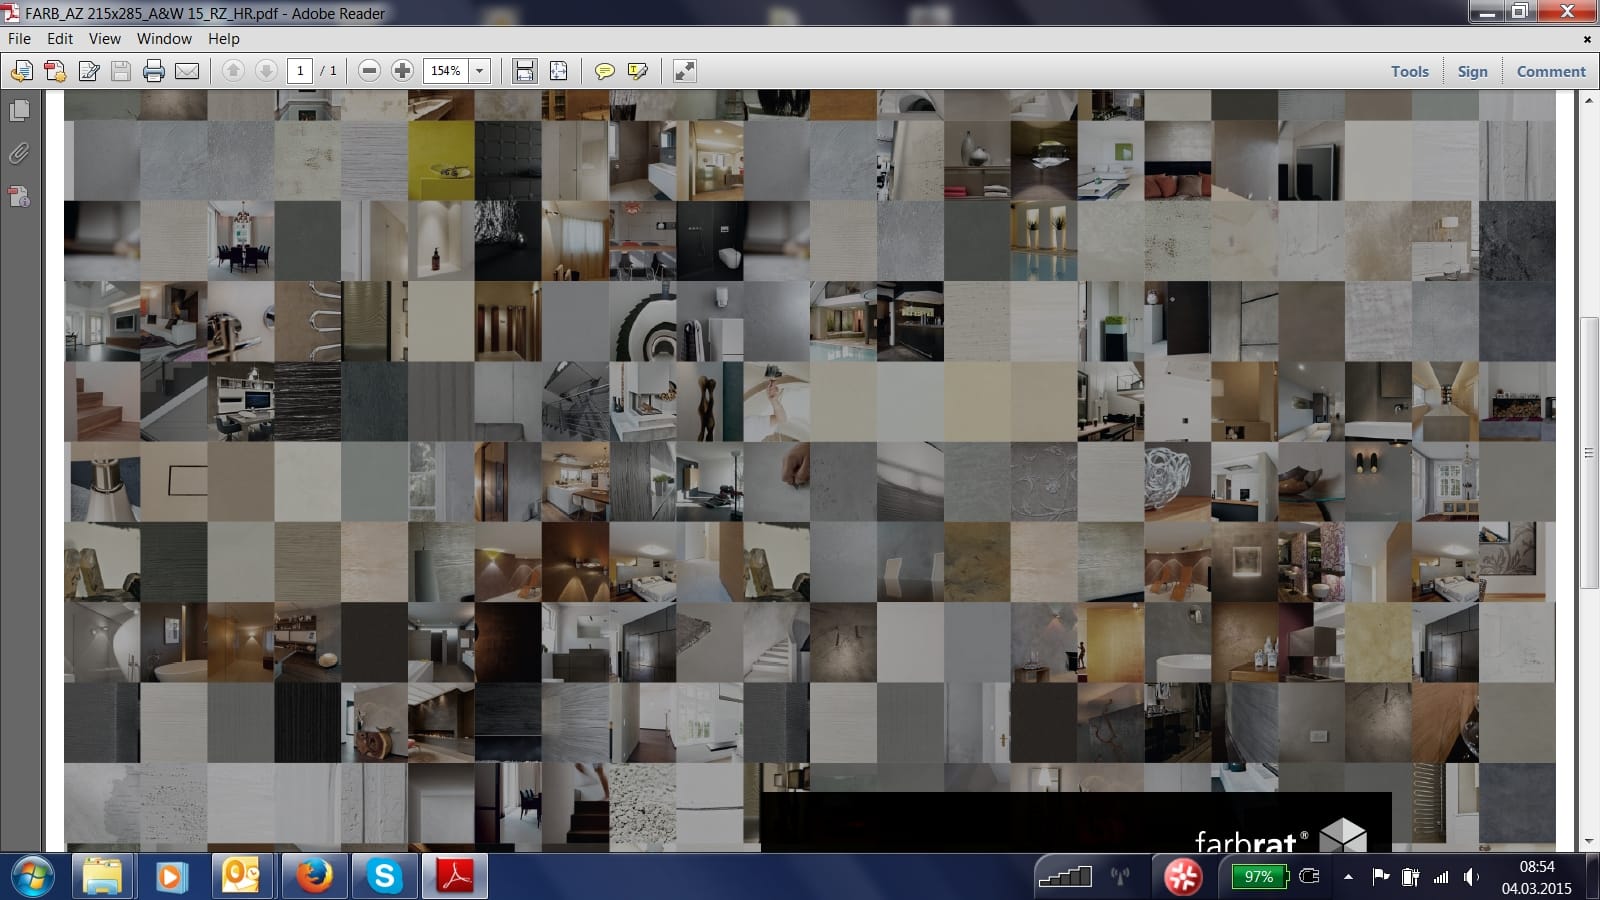Zoom out with the minus button
The width and height of the screenshot is (1600, 900).
[x=369, y=71]
